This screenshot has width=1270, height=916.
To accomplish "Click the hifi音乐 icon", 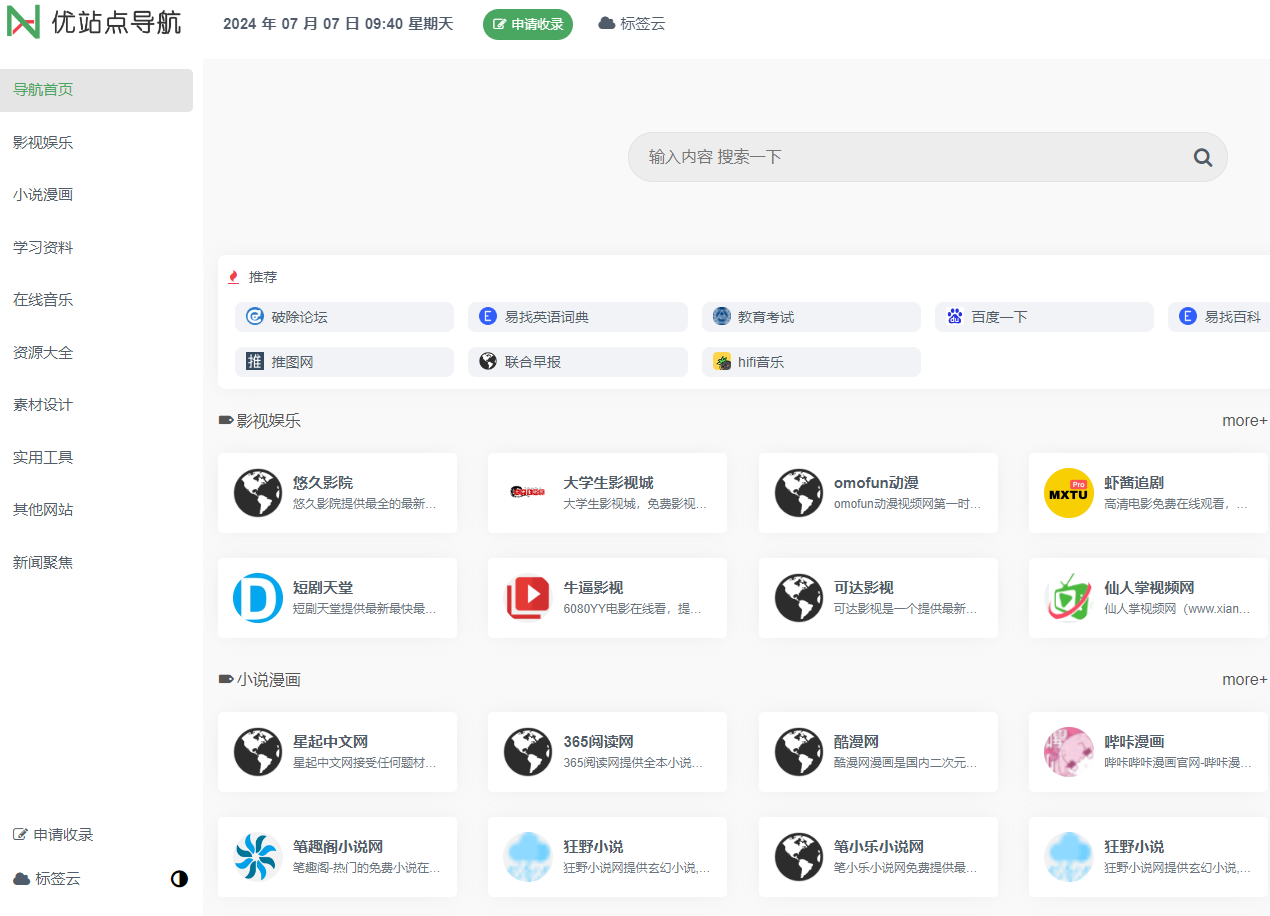I will point(722,362).
